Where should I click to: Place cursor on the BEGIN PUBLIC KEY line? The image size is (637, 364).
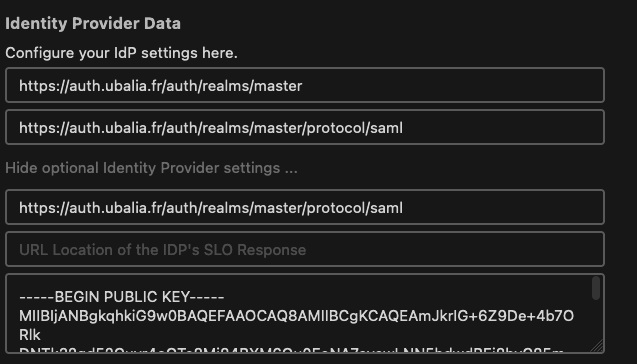coord(121,297)
